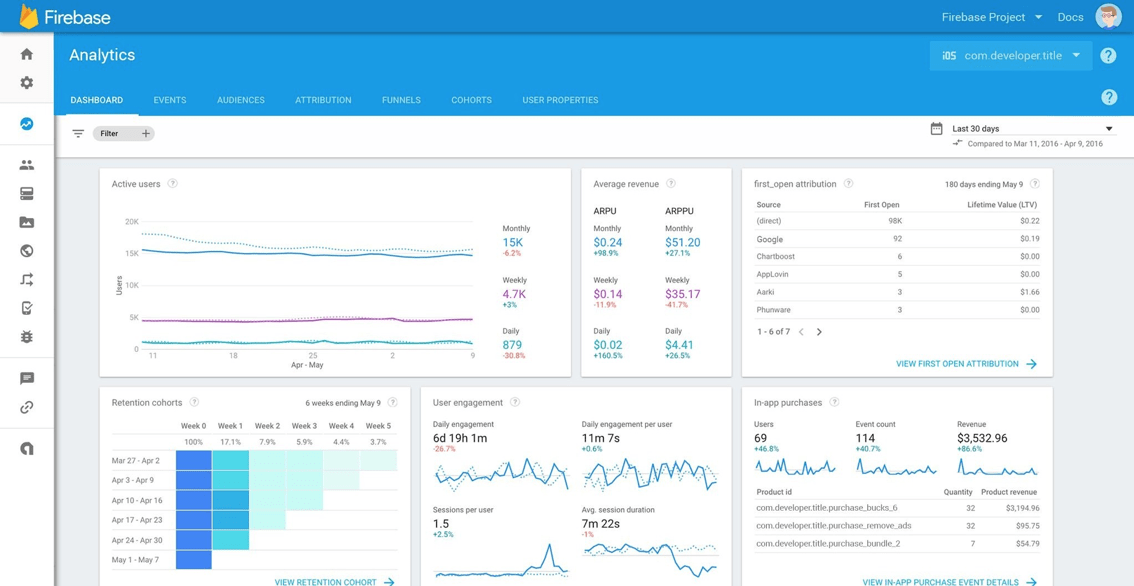Open the Docs page
The height and width of the screenshot is (586, 1134).
pyautogui.click(x=1070, y=16)
